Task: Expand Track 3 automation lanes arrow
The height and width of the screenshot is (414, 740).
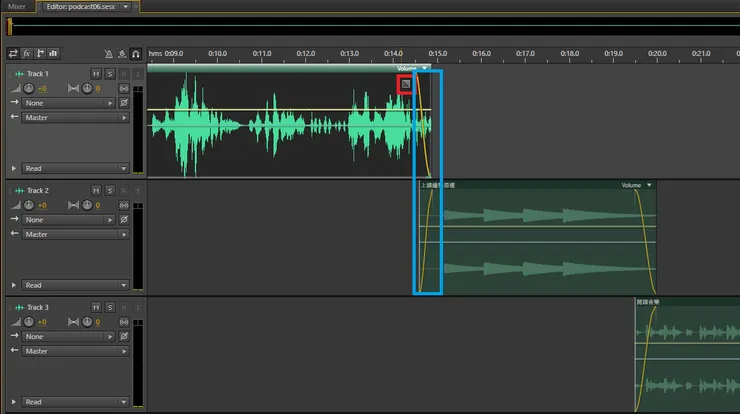Action: 14,402
